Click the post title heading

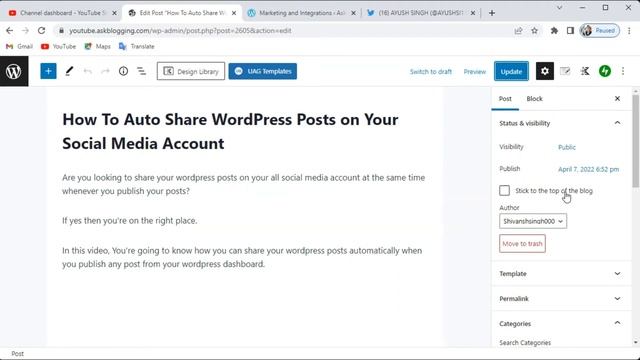point(230,131)
